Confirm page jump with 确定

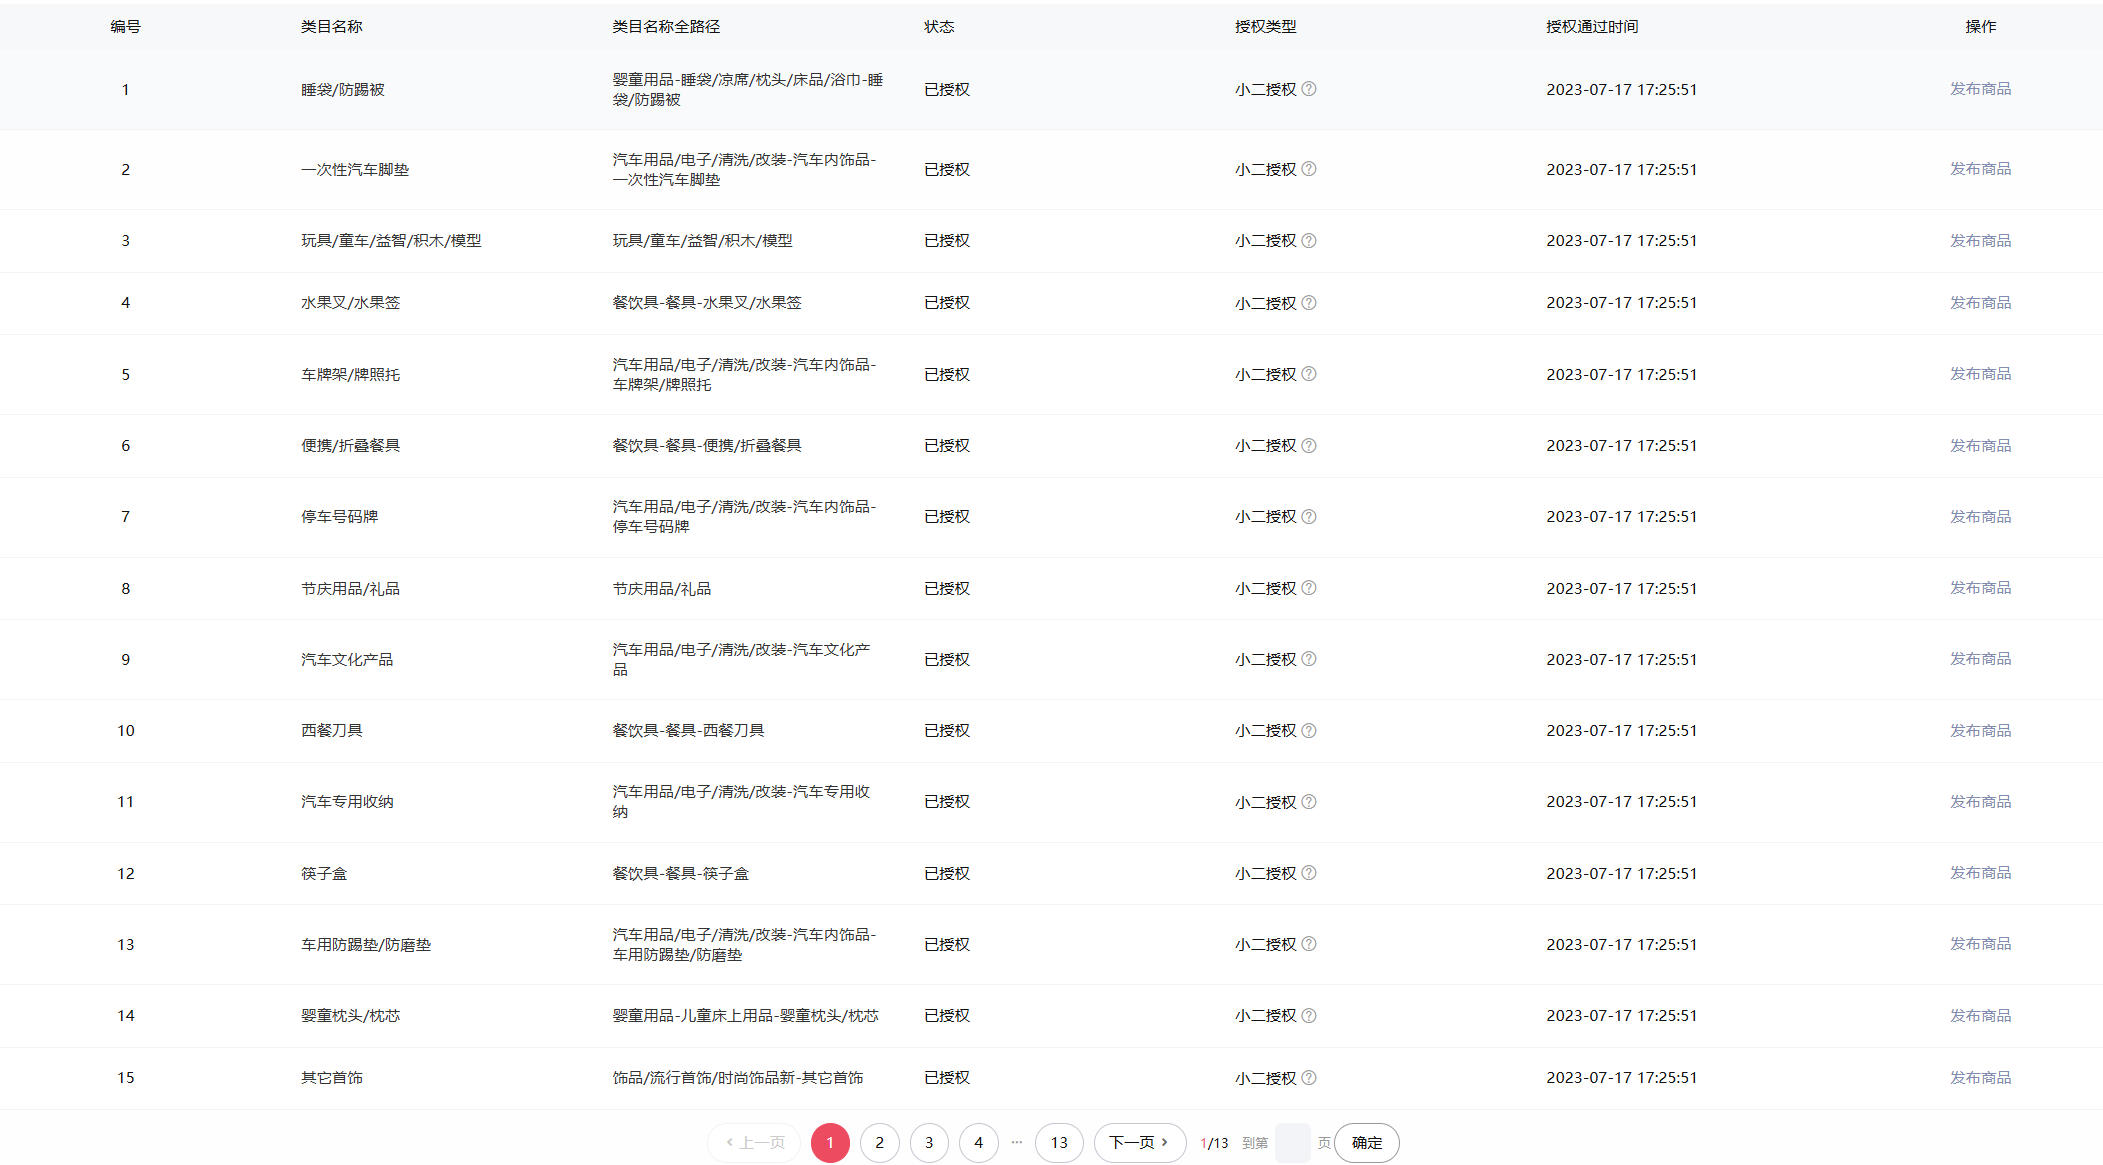[x=1366, y=1143]
